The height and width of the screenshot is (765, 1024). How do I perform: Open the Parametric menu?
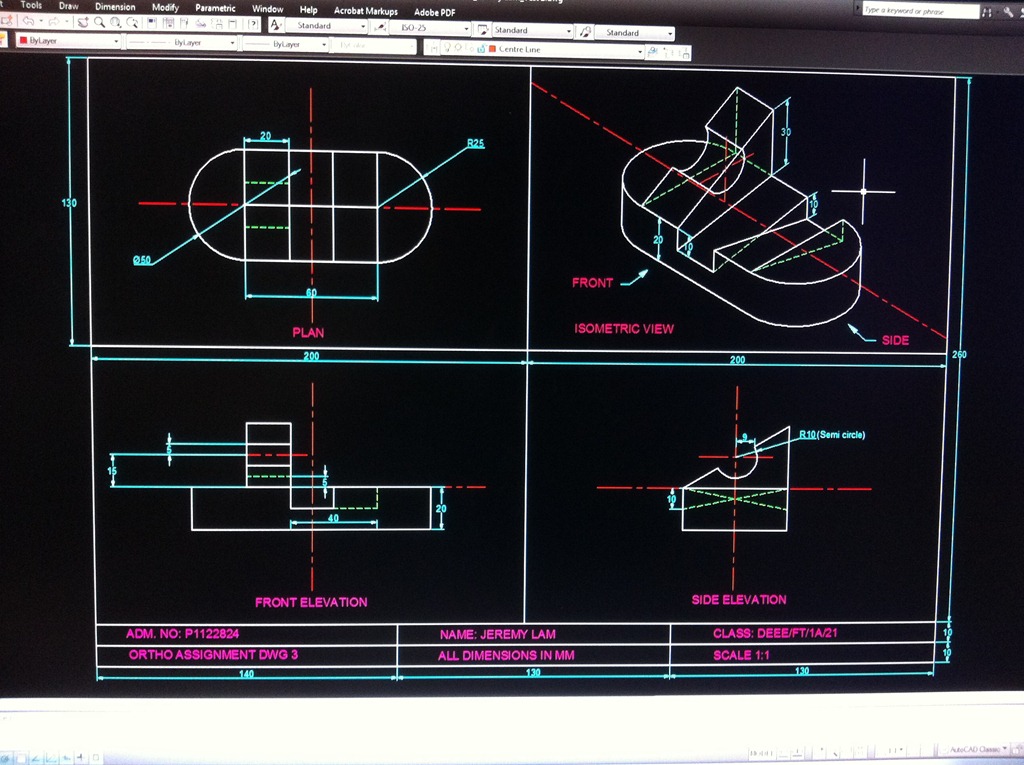tap(215, 8)
